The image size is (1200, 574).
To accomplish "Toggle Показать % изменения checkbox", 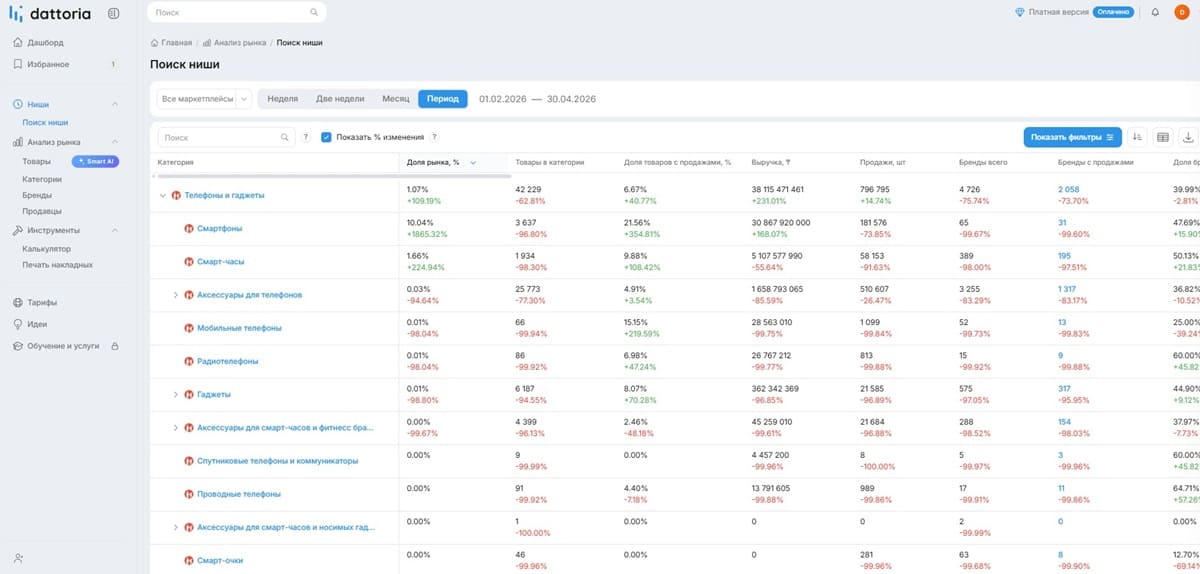I will click(x=326, y=137).
